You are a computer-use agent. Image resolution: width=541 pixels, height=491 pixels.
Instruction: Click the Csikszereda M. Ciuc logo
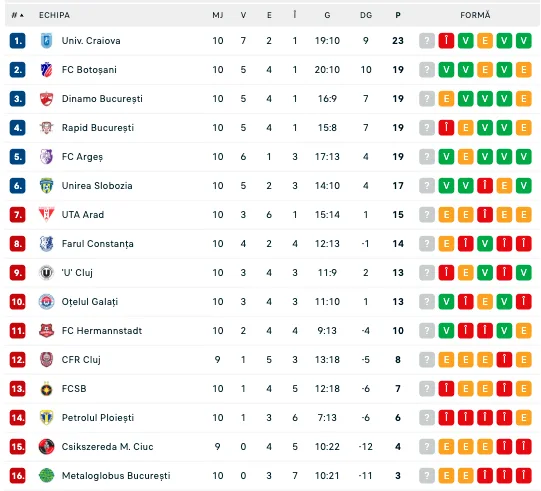(x=46, y=447)
